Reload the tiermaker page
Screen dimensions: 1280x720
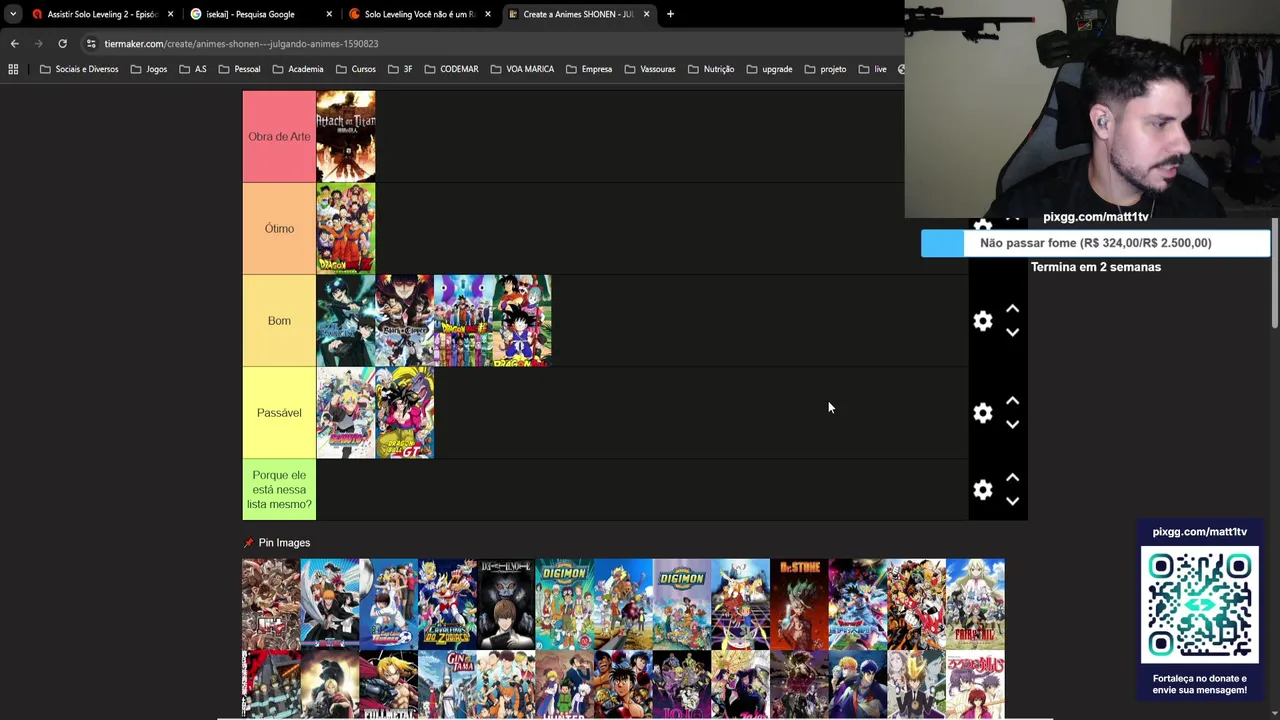(62, 43)
